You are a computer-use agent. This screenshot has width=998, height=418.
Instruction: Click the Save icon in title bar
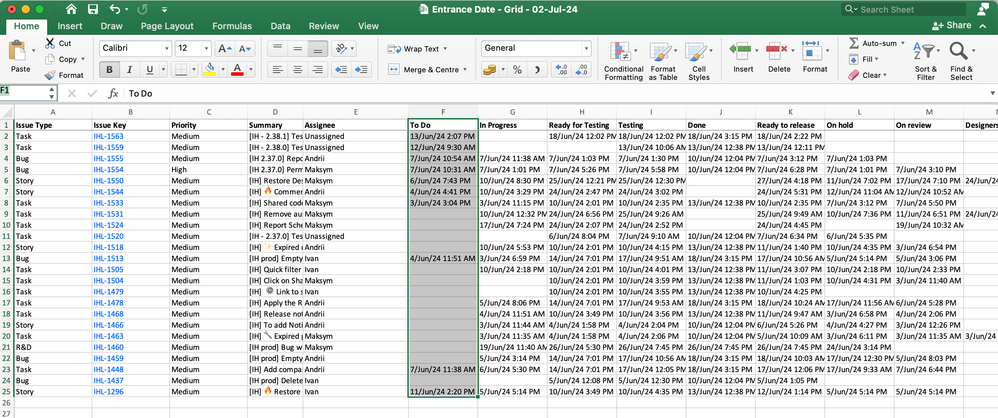coord(93,9)
